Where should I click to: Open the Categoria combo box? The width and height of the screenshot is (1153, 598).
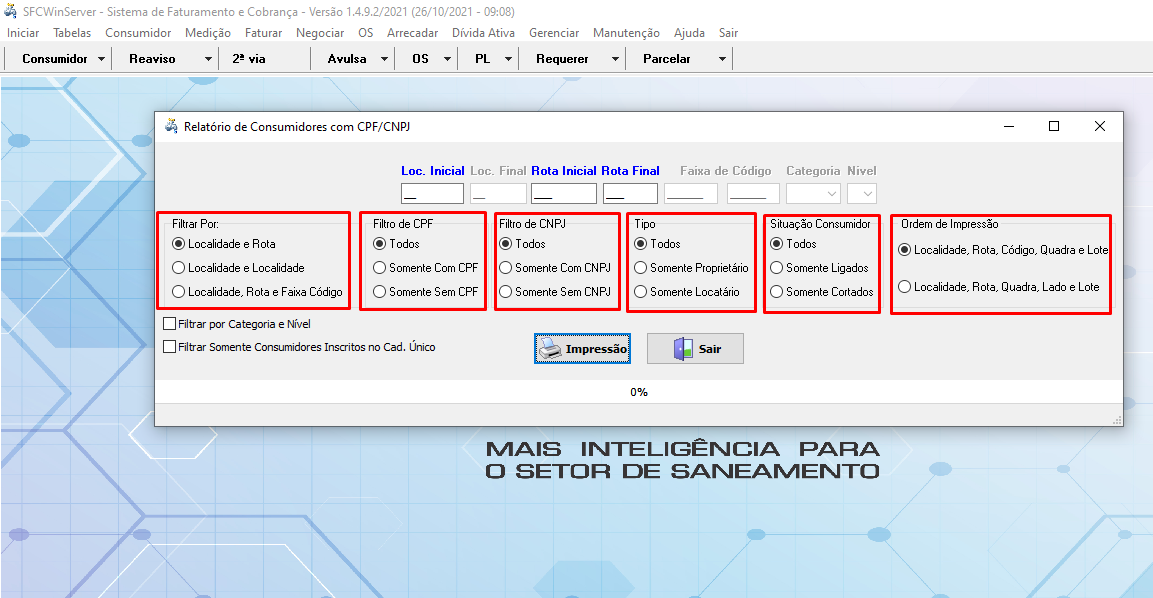pos(813,194)
